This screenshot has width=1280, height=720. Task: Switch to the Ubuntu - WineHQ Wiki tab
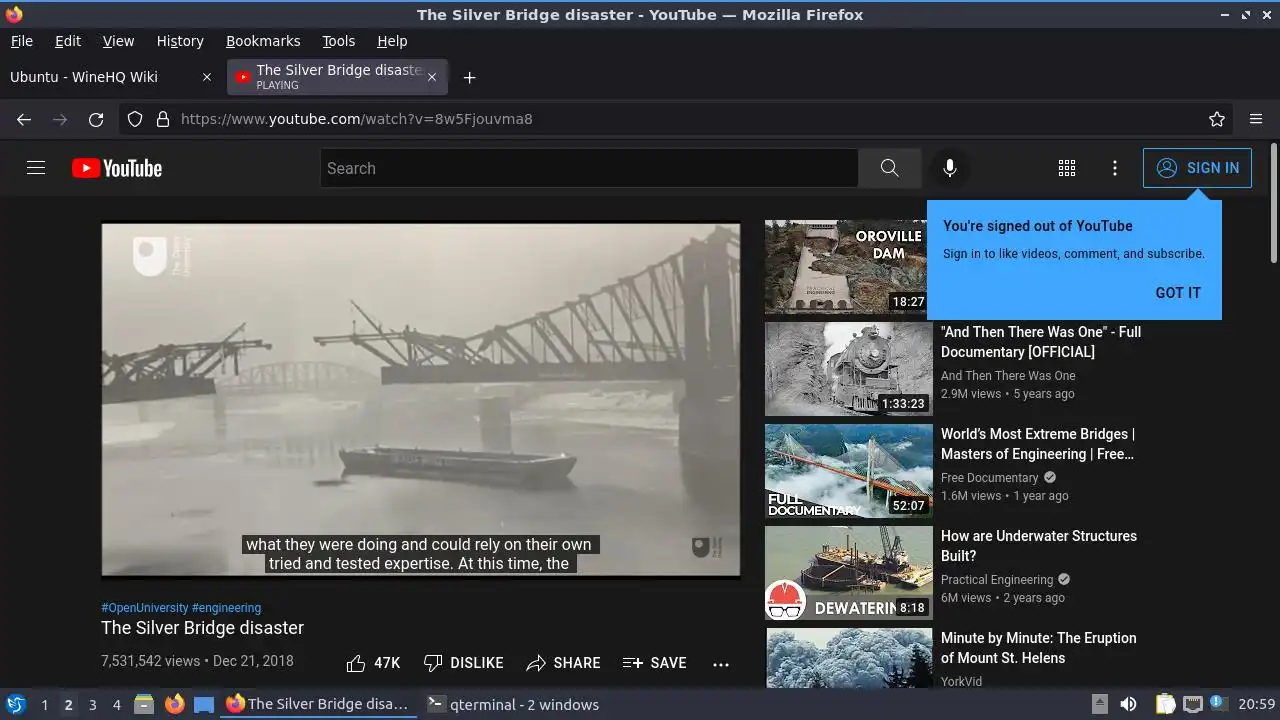tap(112, 77)
